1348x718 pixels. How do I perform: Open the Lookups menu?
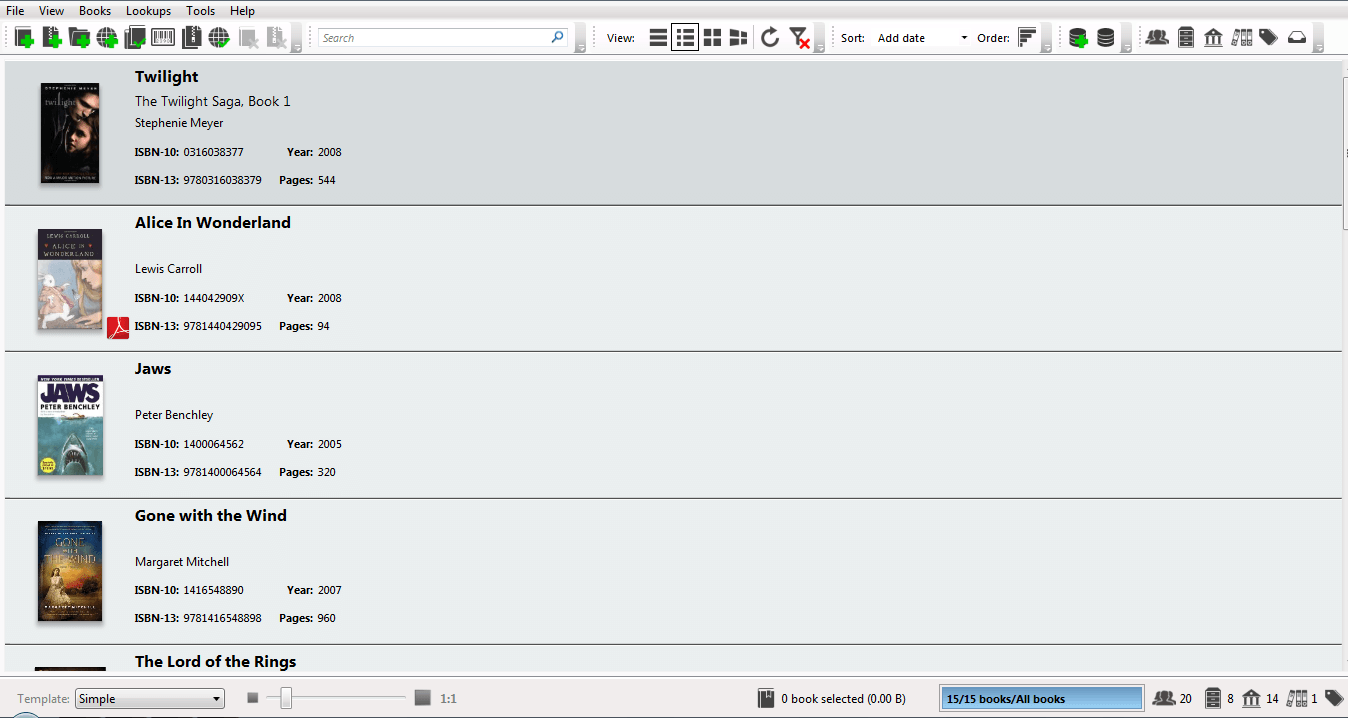point(148,11)
